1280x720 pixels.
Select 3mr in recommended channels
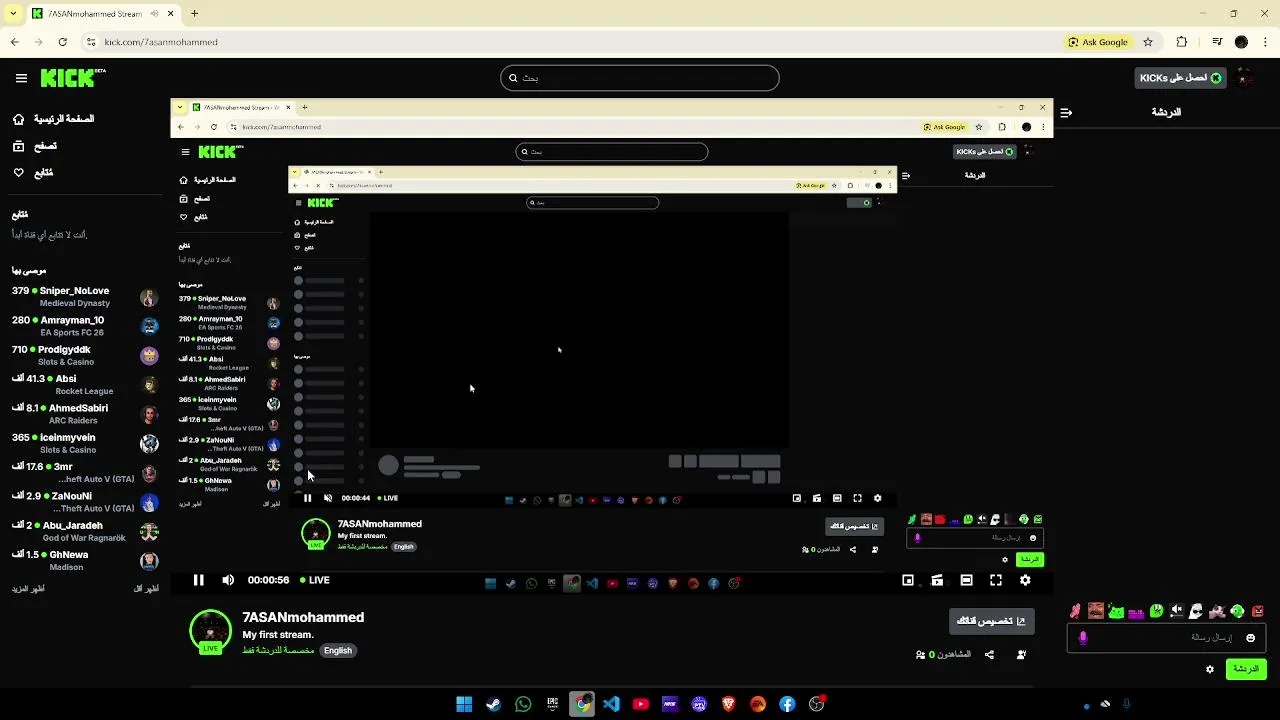pos(85,473)
